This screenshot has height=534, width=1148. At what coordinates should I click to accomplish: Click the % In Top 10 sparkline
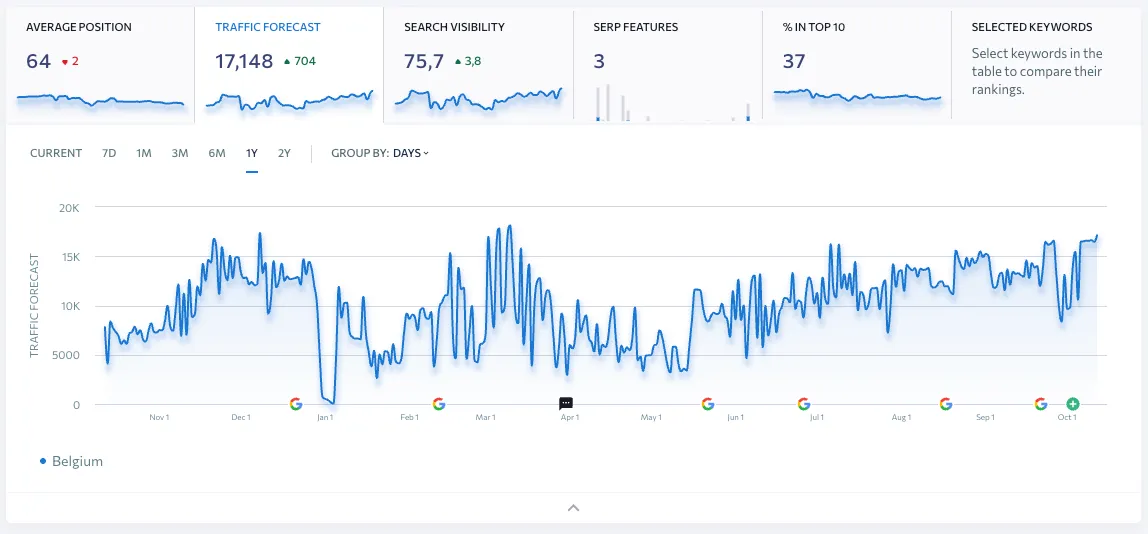857,95
